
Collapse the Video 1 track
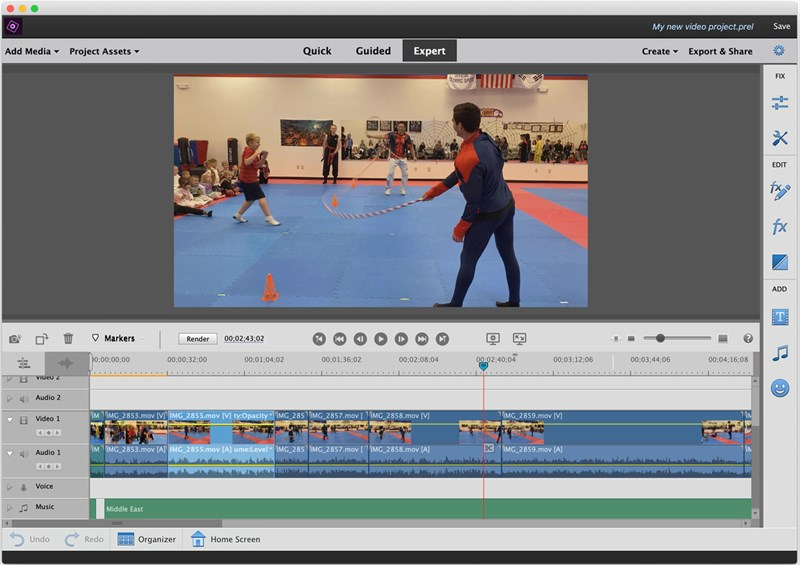pos(10,419)
